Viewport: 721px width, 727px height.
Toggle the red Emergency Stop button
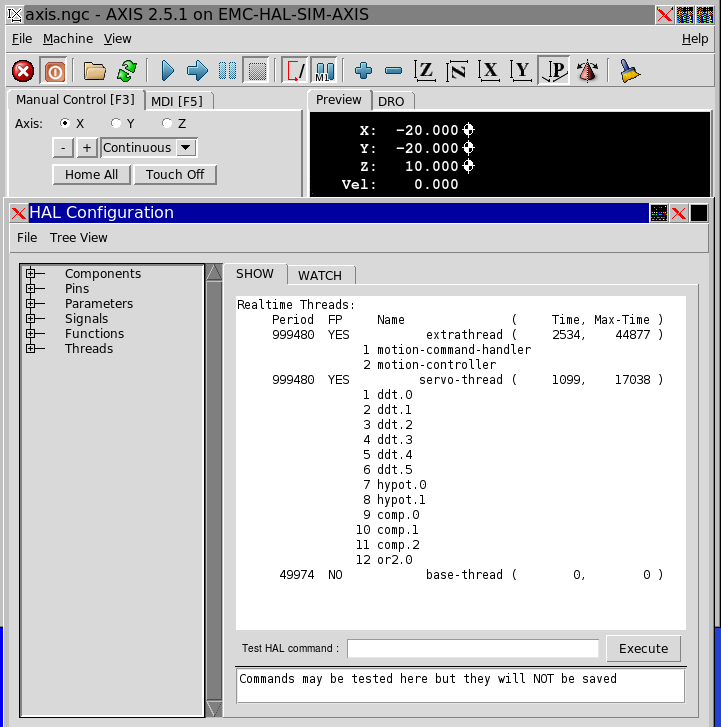pyautogui.click(x=23, y=71)
